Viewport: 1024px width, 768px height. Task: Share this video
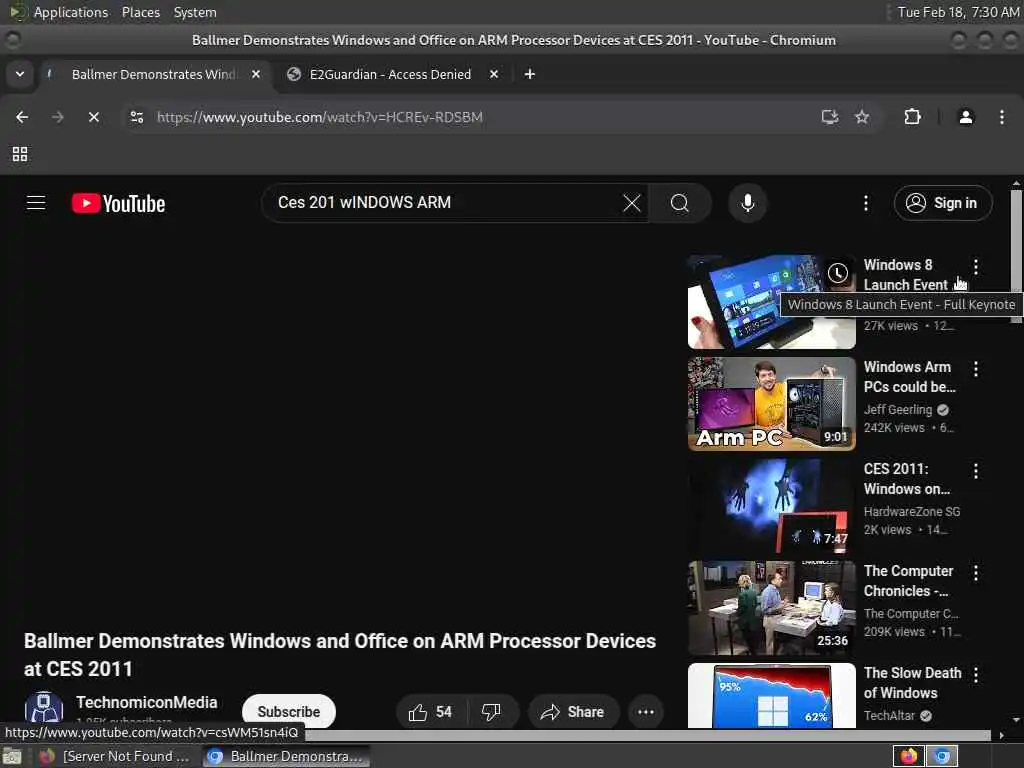pos(572,712)
